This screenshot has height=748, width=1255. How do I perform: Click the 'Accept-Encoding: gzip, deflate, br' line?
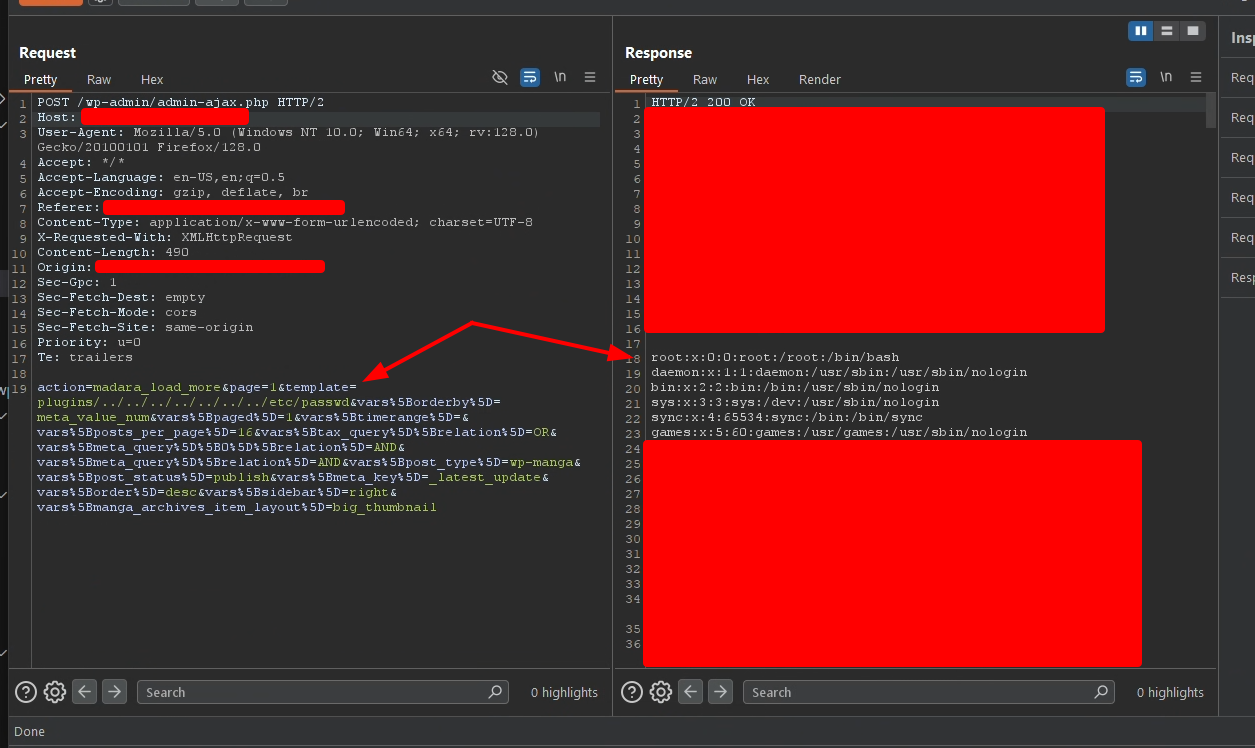click(173, 192)
